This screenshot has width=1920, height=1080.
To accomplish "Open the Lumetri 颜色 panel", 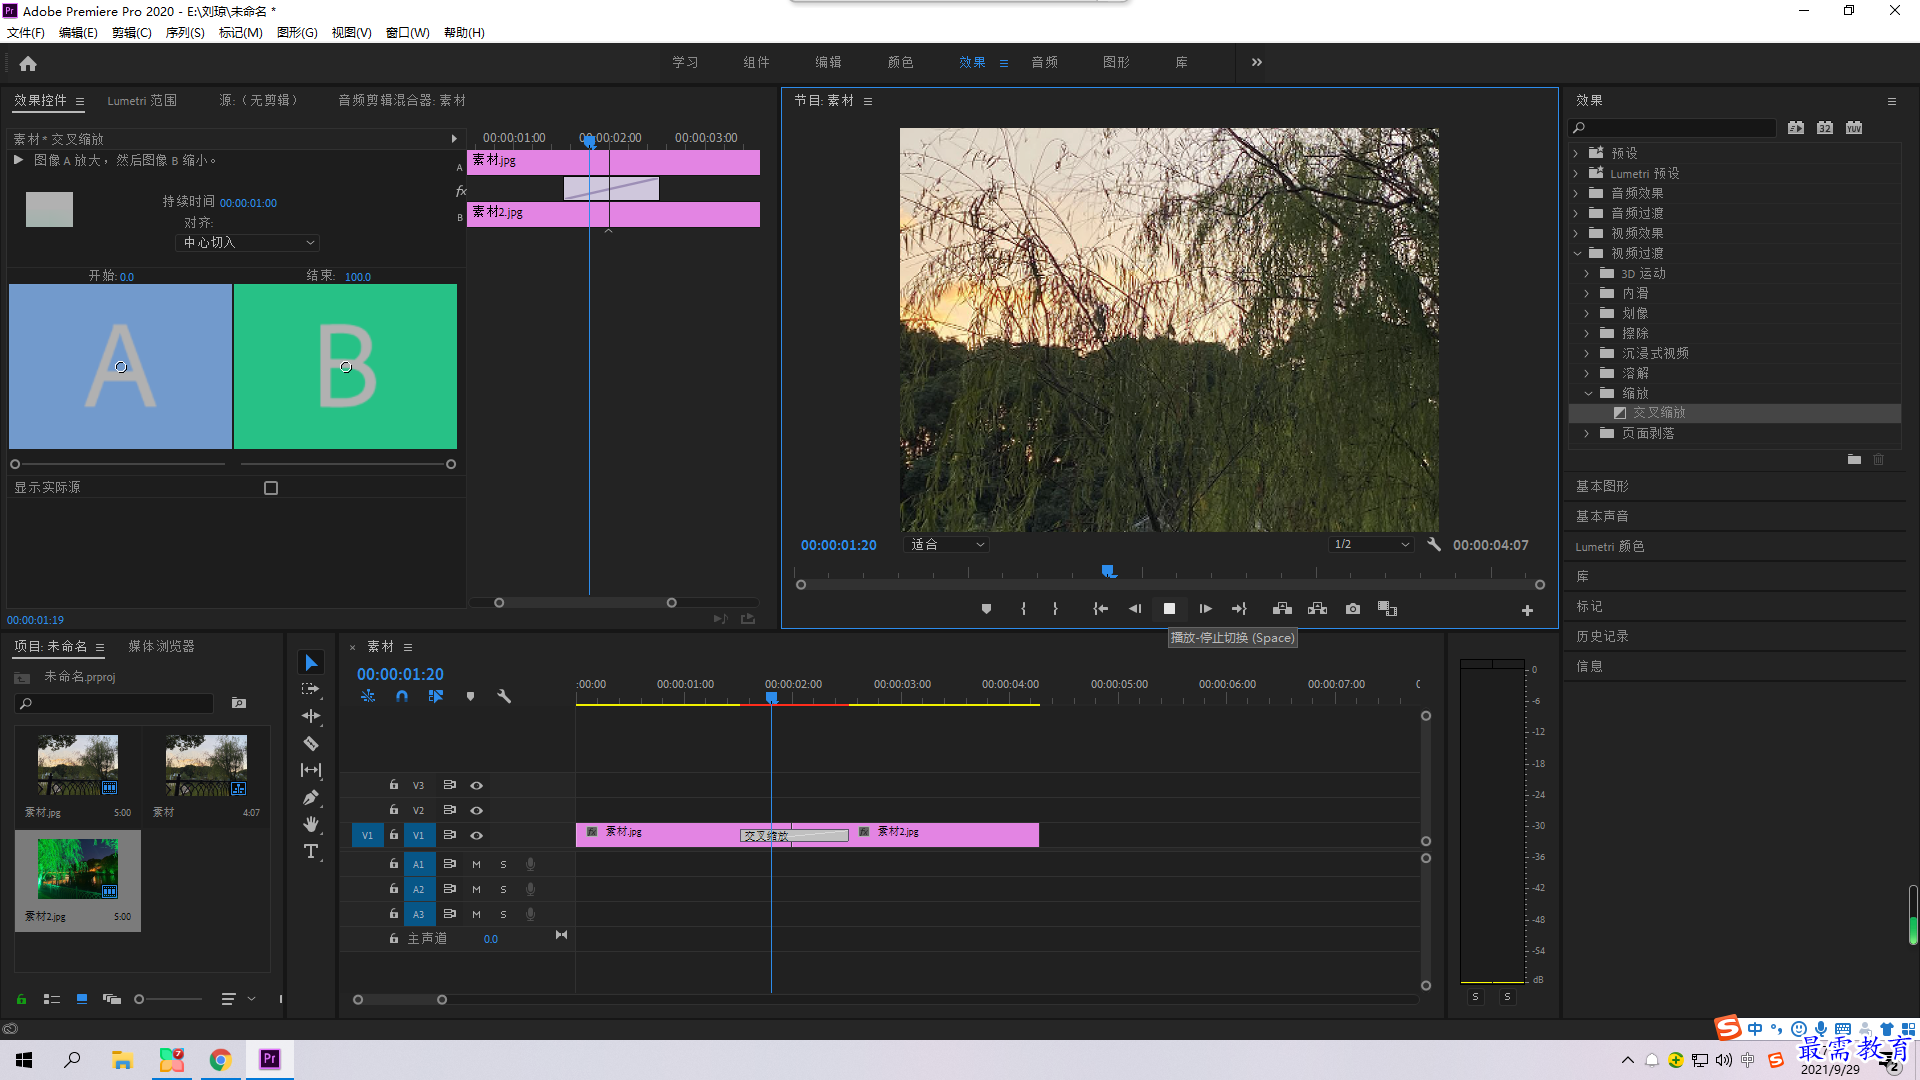I will tap(1609, 547).
